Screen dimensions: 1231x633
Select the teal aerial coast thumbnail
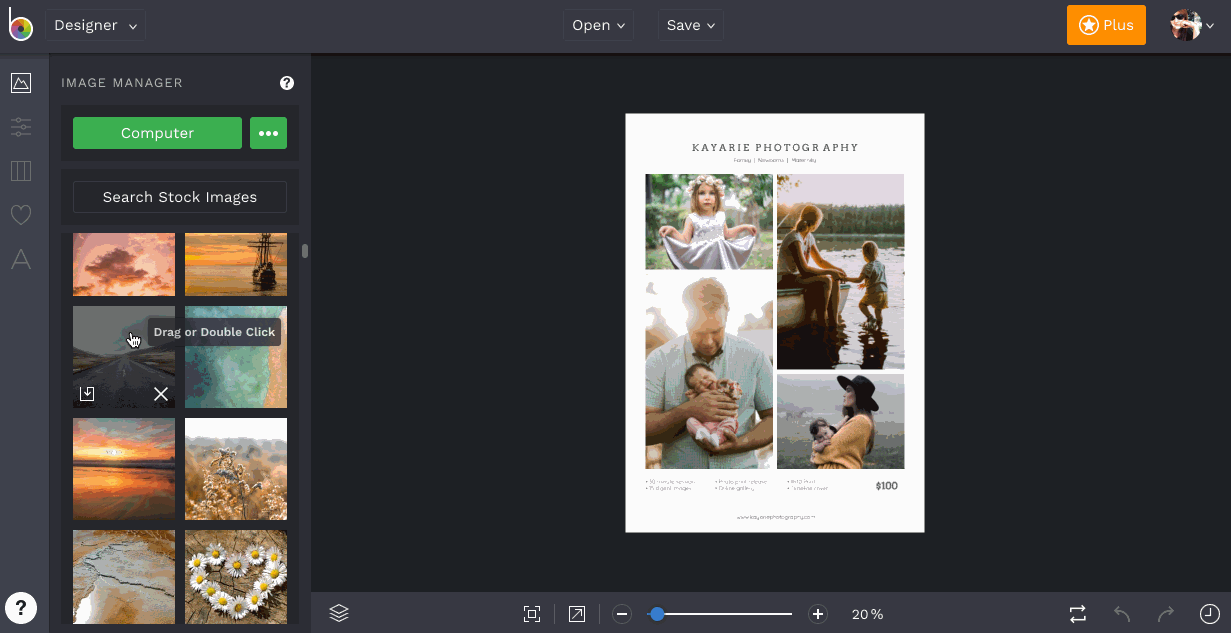coord(236,357)
